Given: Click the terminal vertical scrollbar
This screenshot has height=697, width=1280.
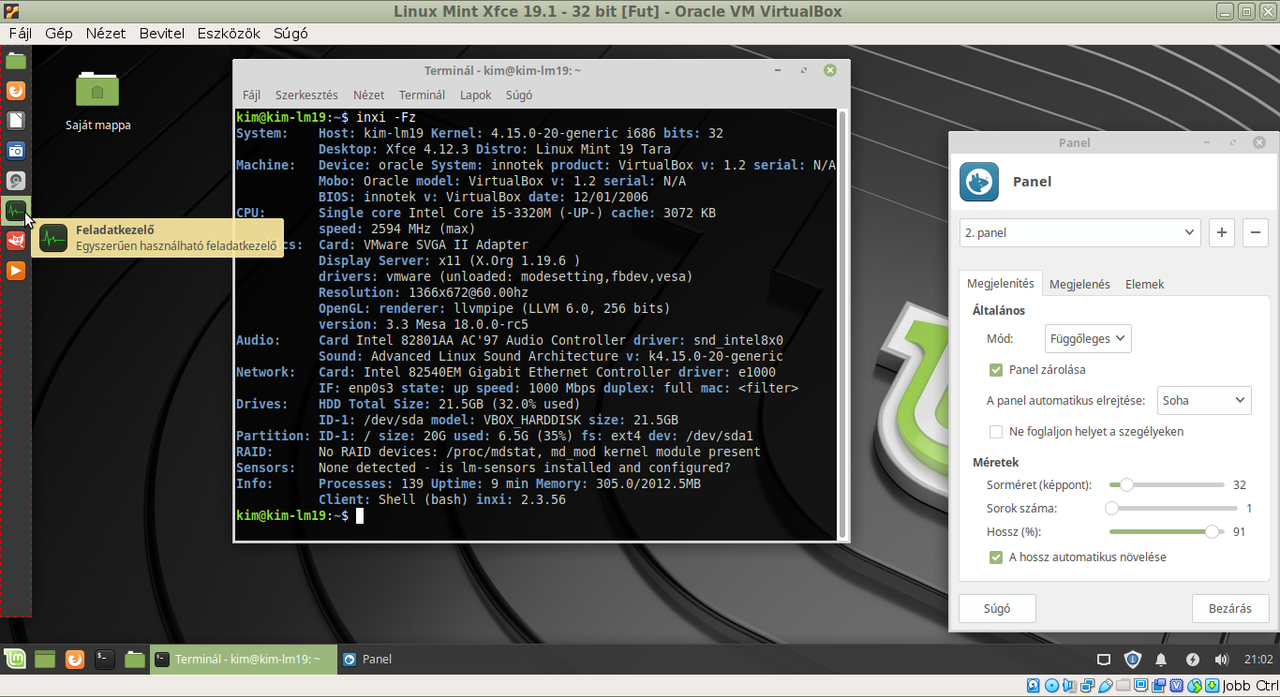Looking at the screenshot, I should [842, 325].
